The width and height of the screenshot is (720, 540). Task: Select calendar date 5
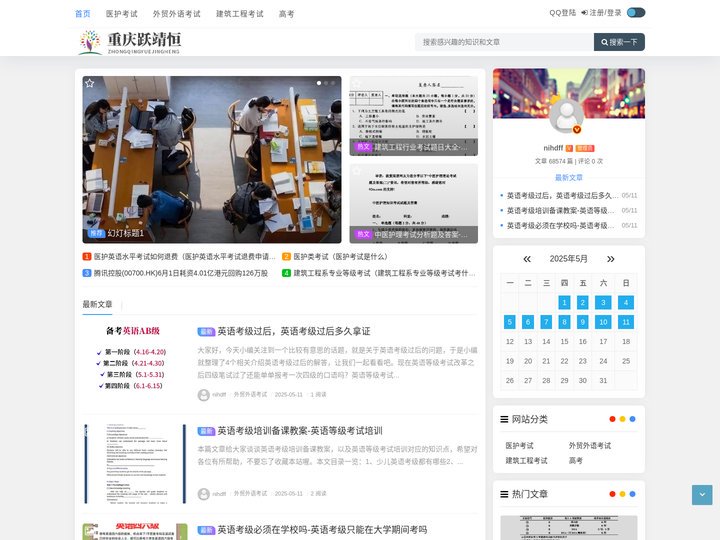point(509,322)
